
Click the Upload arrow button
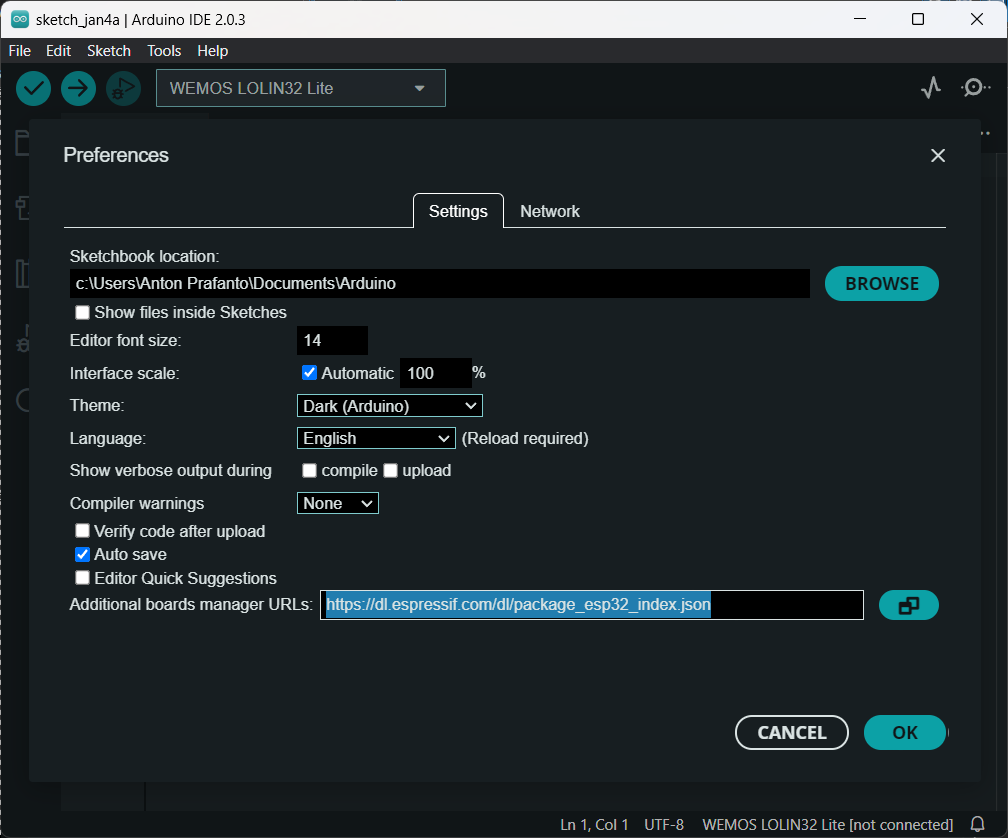tap(78, 88)
